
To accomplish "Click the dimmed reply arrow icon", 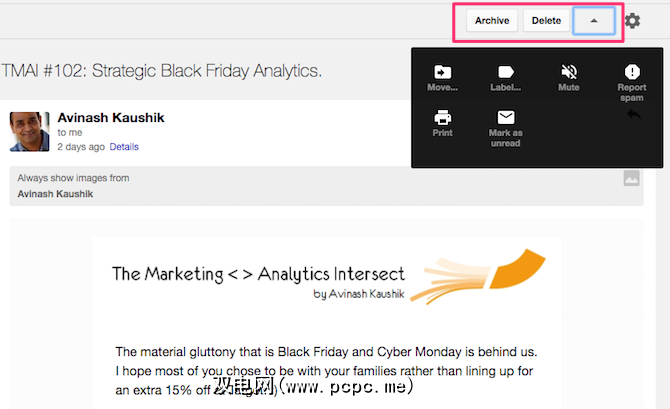I will point(632,116).
